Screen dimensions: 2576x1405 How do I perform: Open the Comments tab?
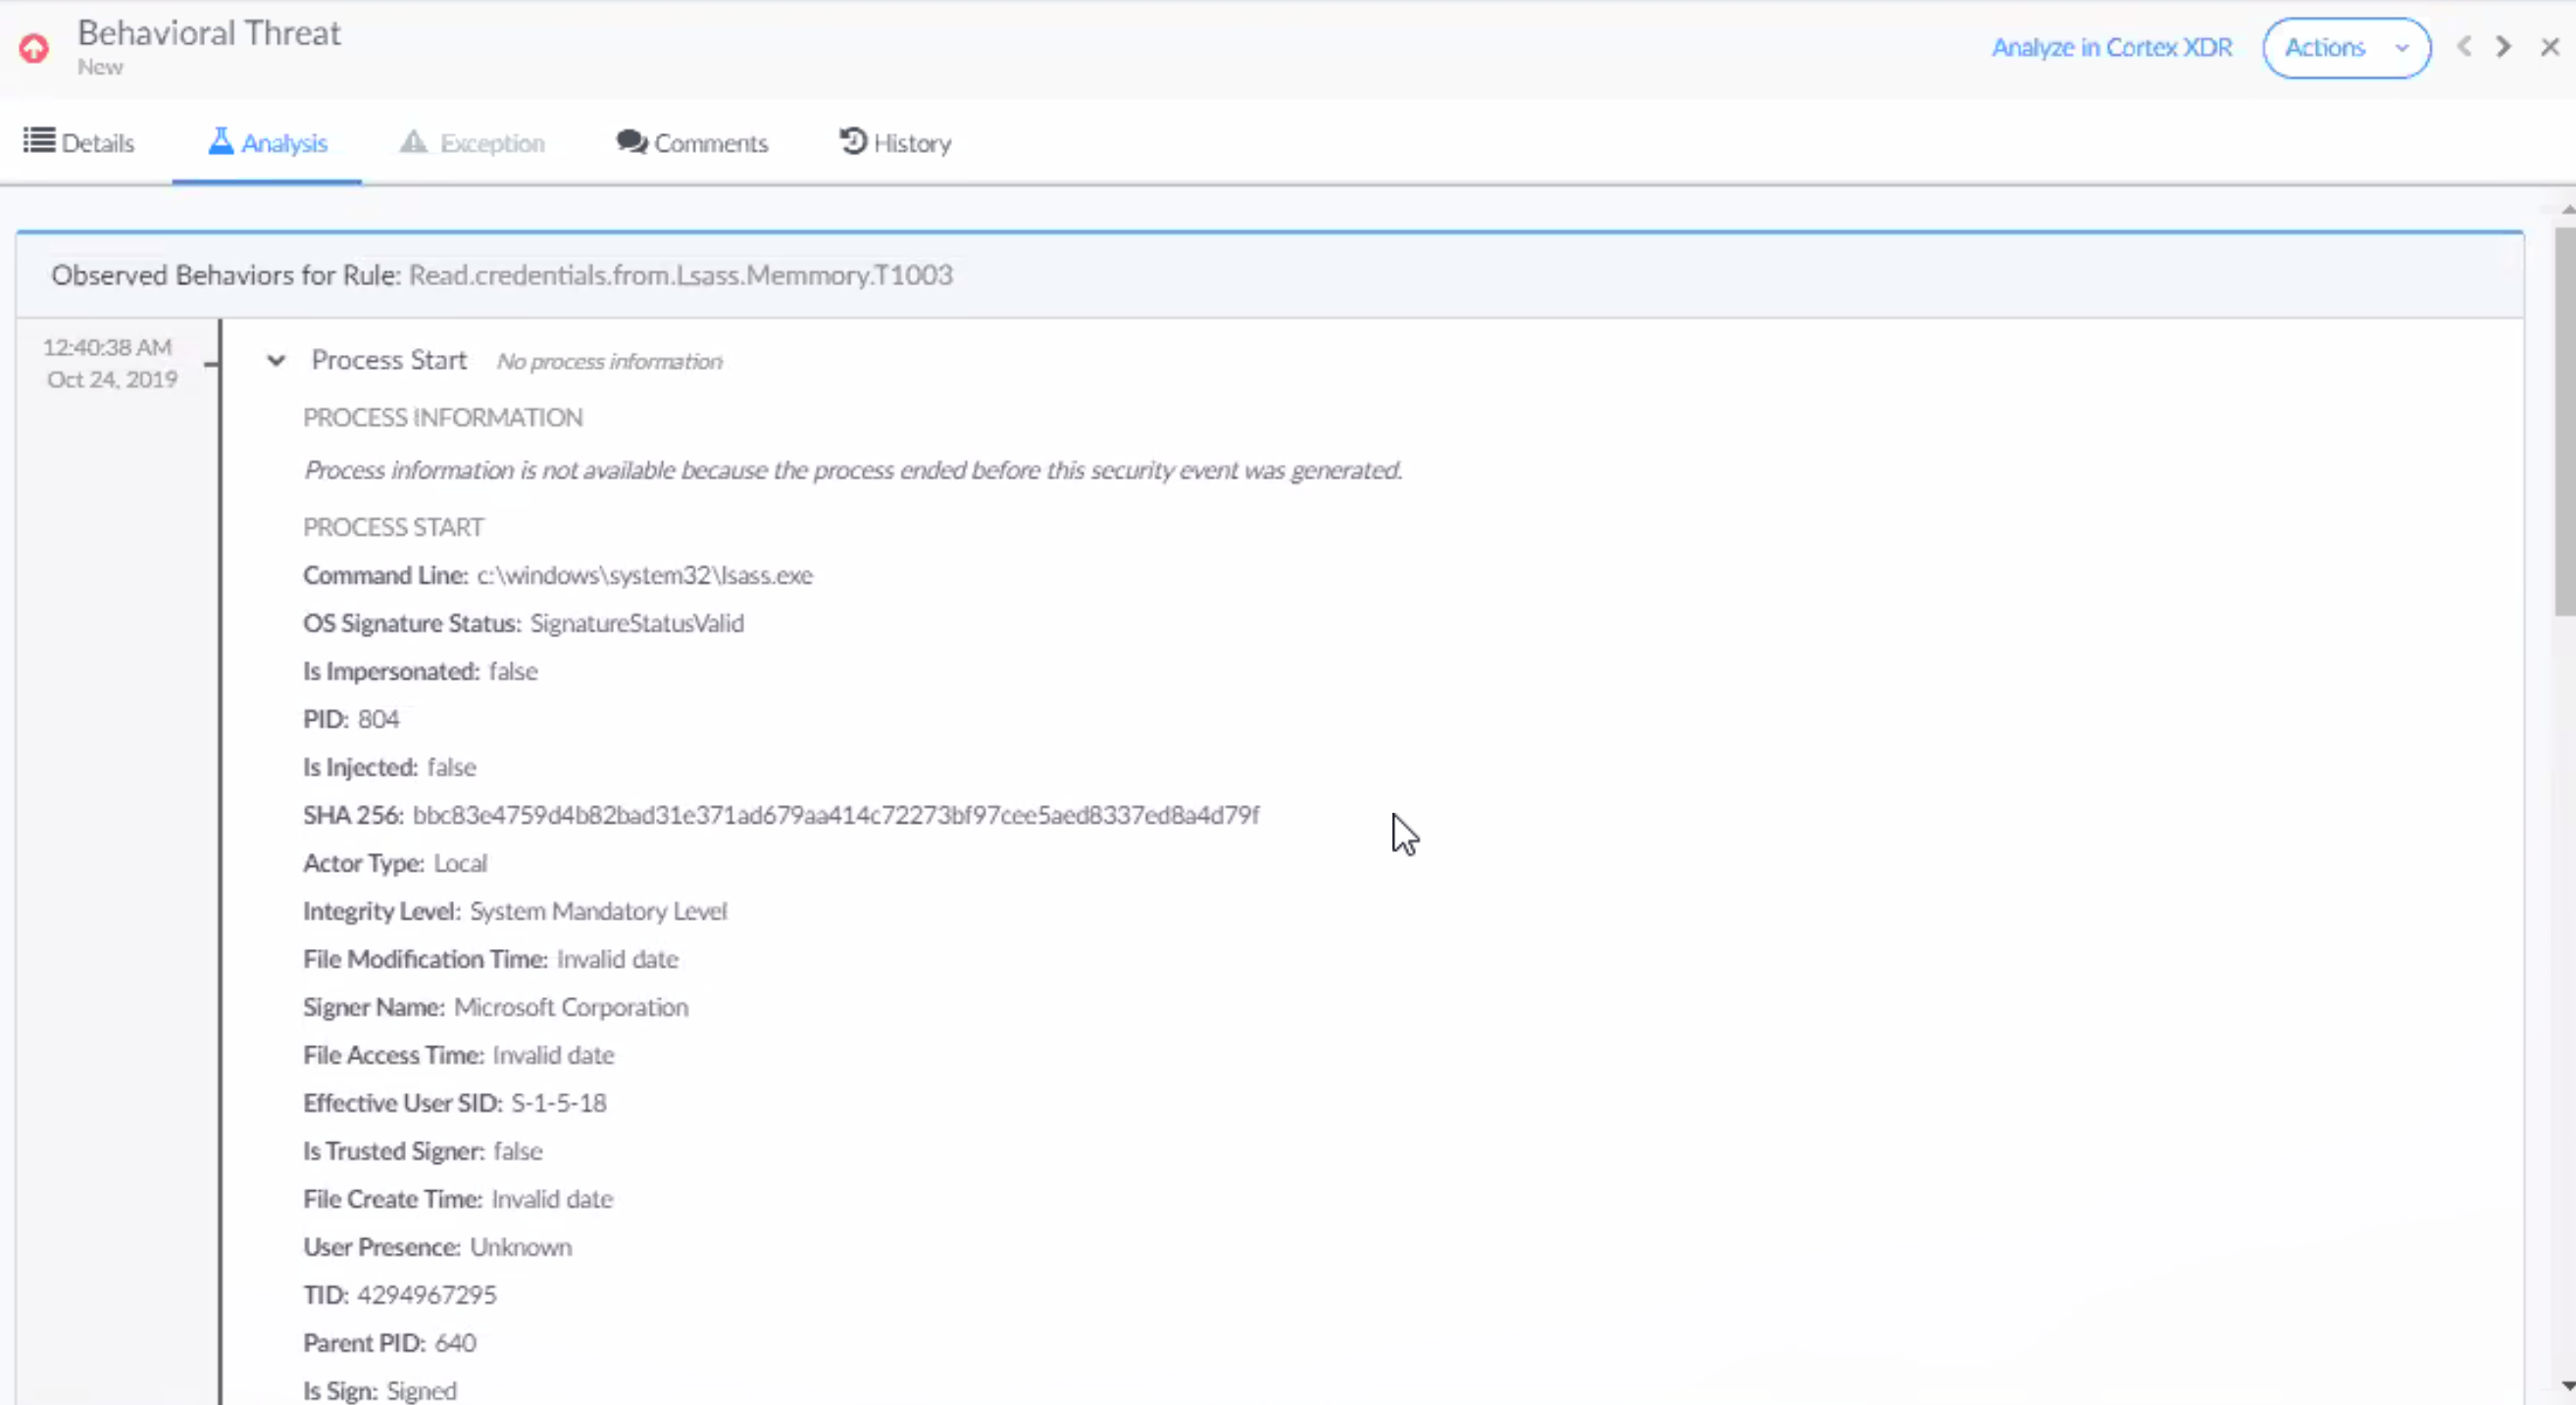(x=692, y=142)
